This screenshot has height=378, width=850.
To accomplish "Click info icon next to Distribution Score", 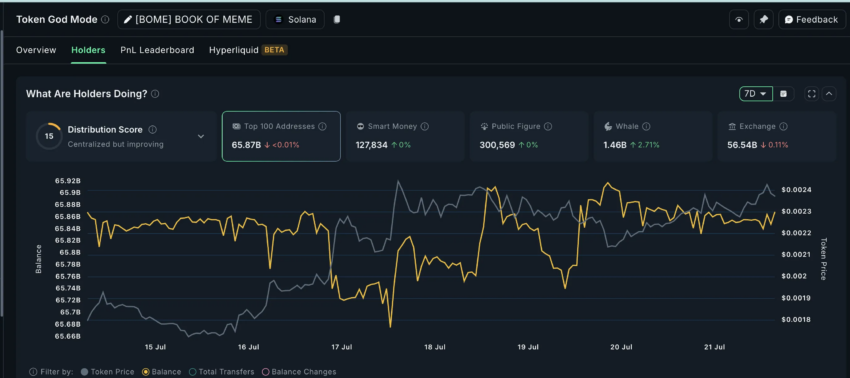I will [153, 130].
